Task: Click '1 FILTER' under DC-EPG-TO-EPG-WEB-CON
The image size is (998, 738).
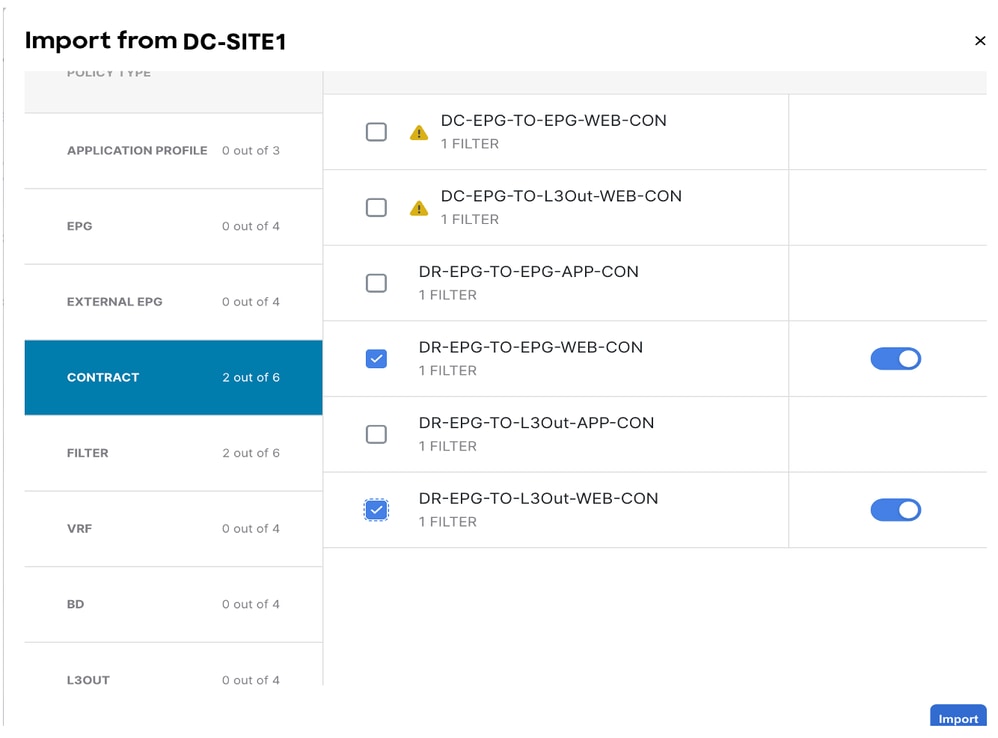Action: [470, 144]
